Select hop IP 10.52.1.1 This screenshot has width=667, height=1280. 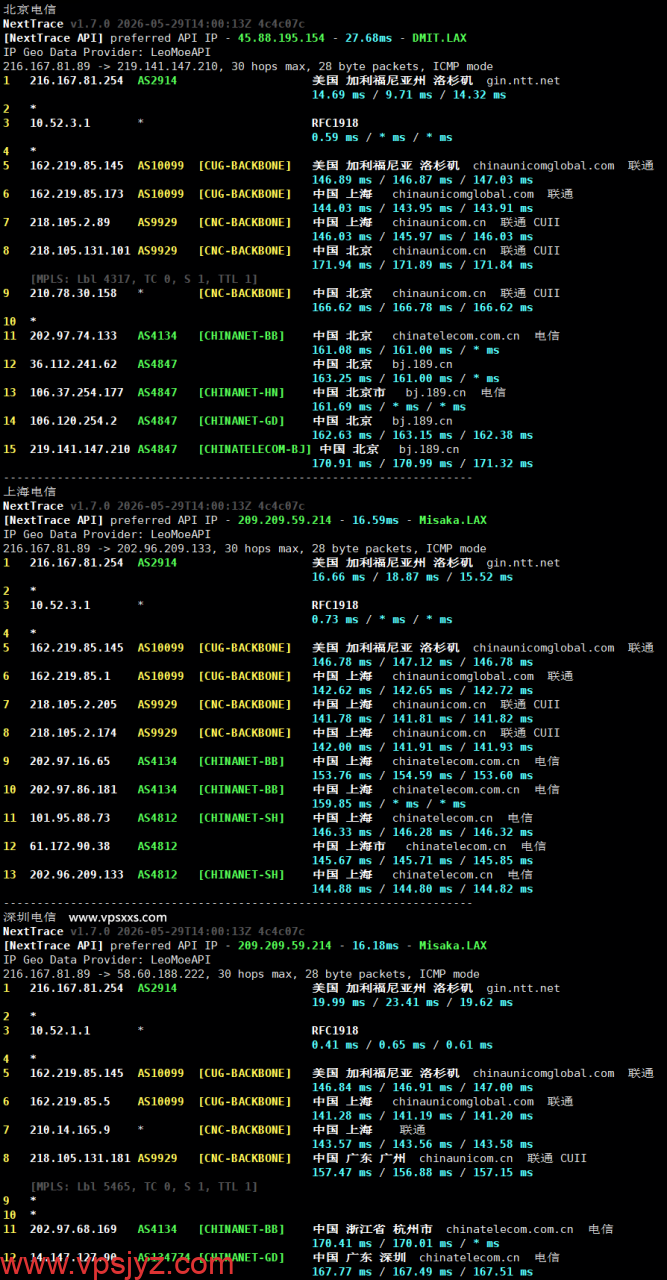[60, 1030]
